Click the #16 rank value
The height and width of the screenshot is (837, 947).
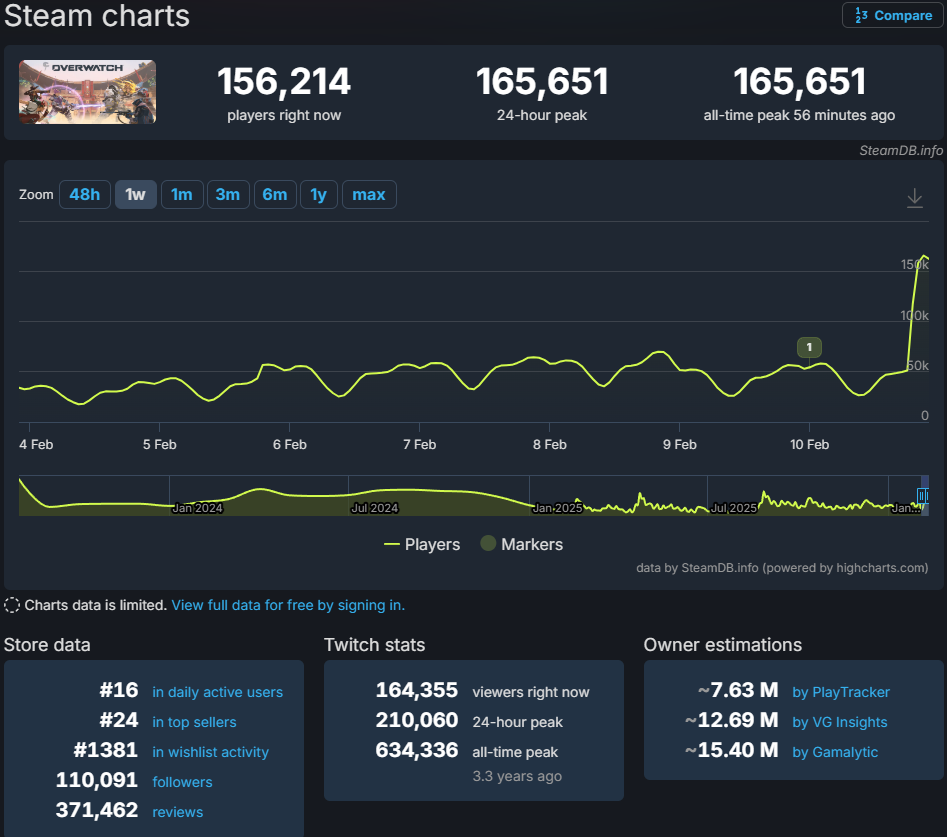[x=119, y=690]
